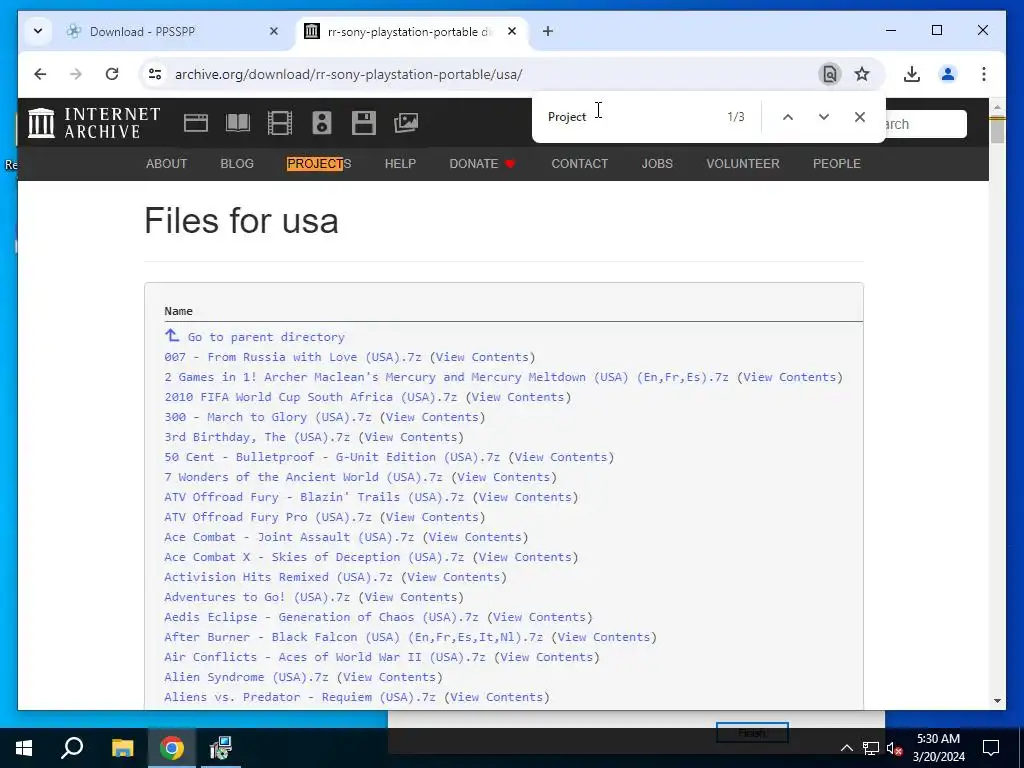View Contents of Adventures to Go!

click(410, 597)
